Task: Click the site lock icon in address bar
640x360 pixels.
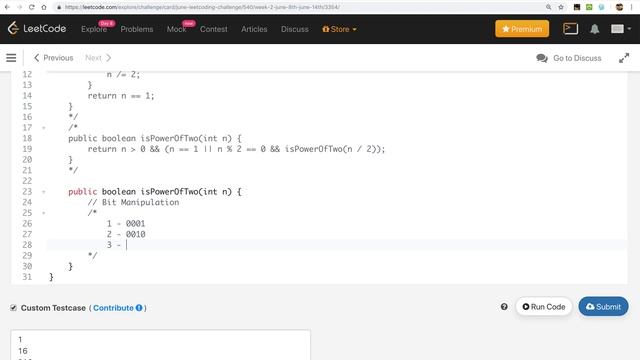Action: pyautogui.click(x=59, y=7)
